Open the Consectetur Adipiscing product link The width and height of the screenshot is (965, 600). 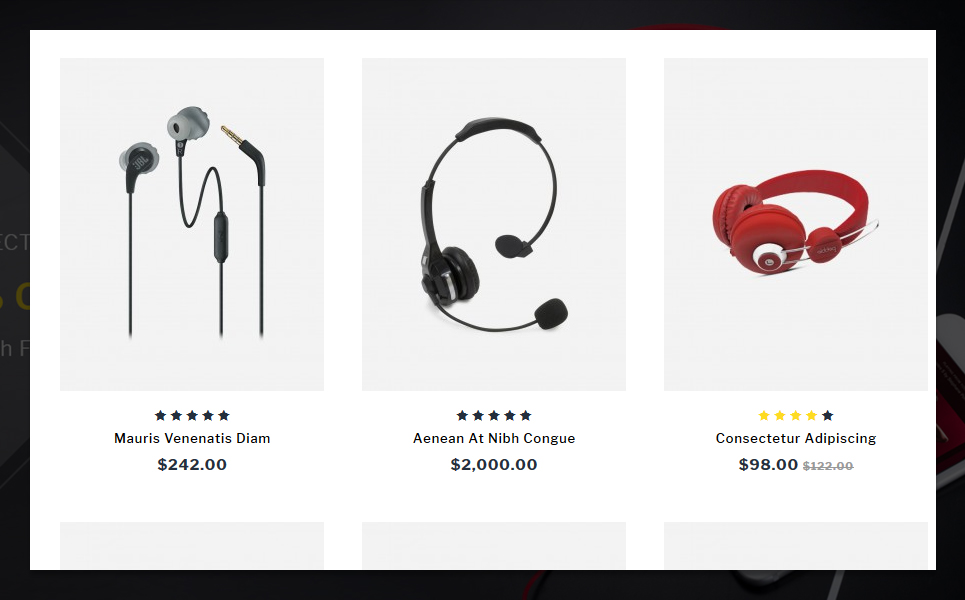coord(796,438)
